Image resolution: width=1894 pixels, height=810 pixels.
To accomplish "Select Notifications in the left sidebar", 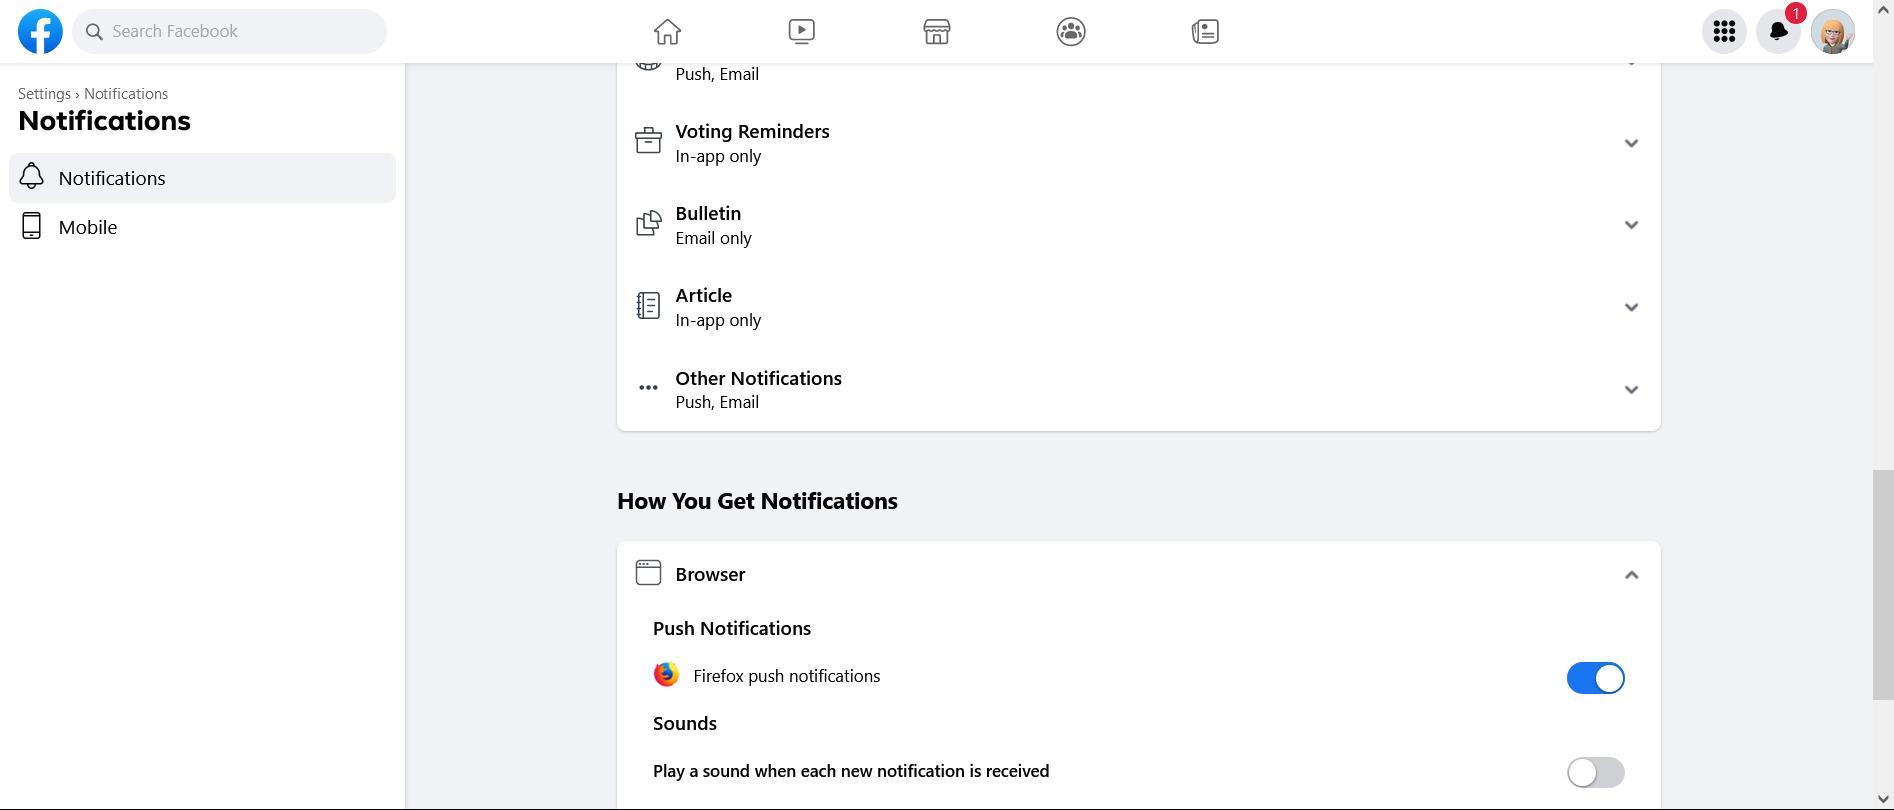I will click(202, 178).
